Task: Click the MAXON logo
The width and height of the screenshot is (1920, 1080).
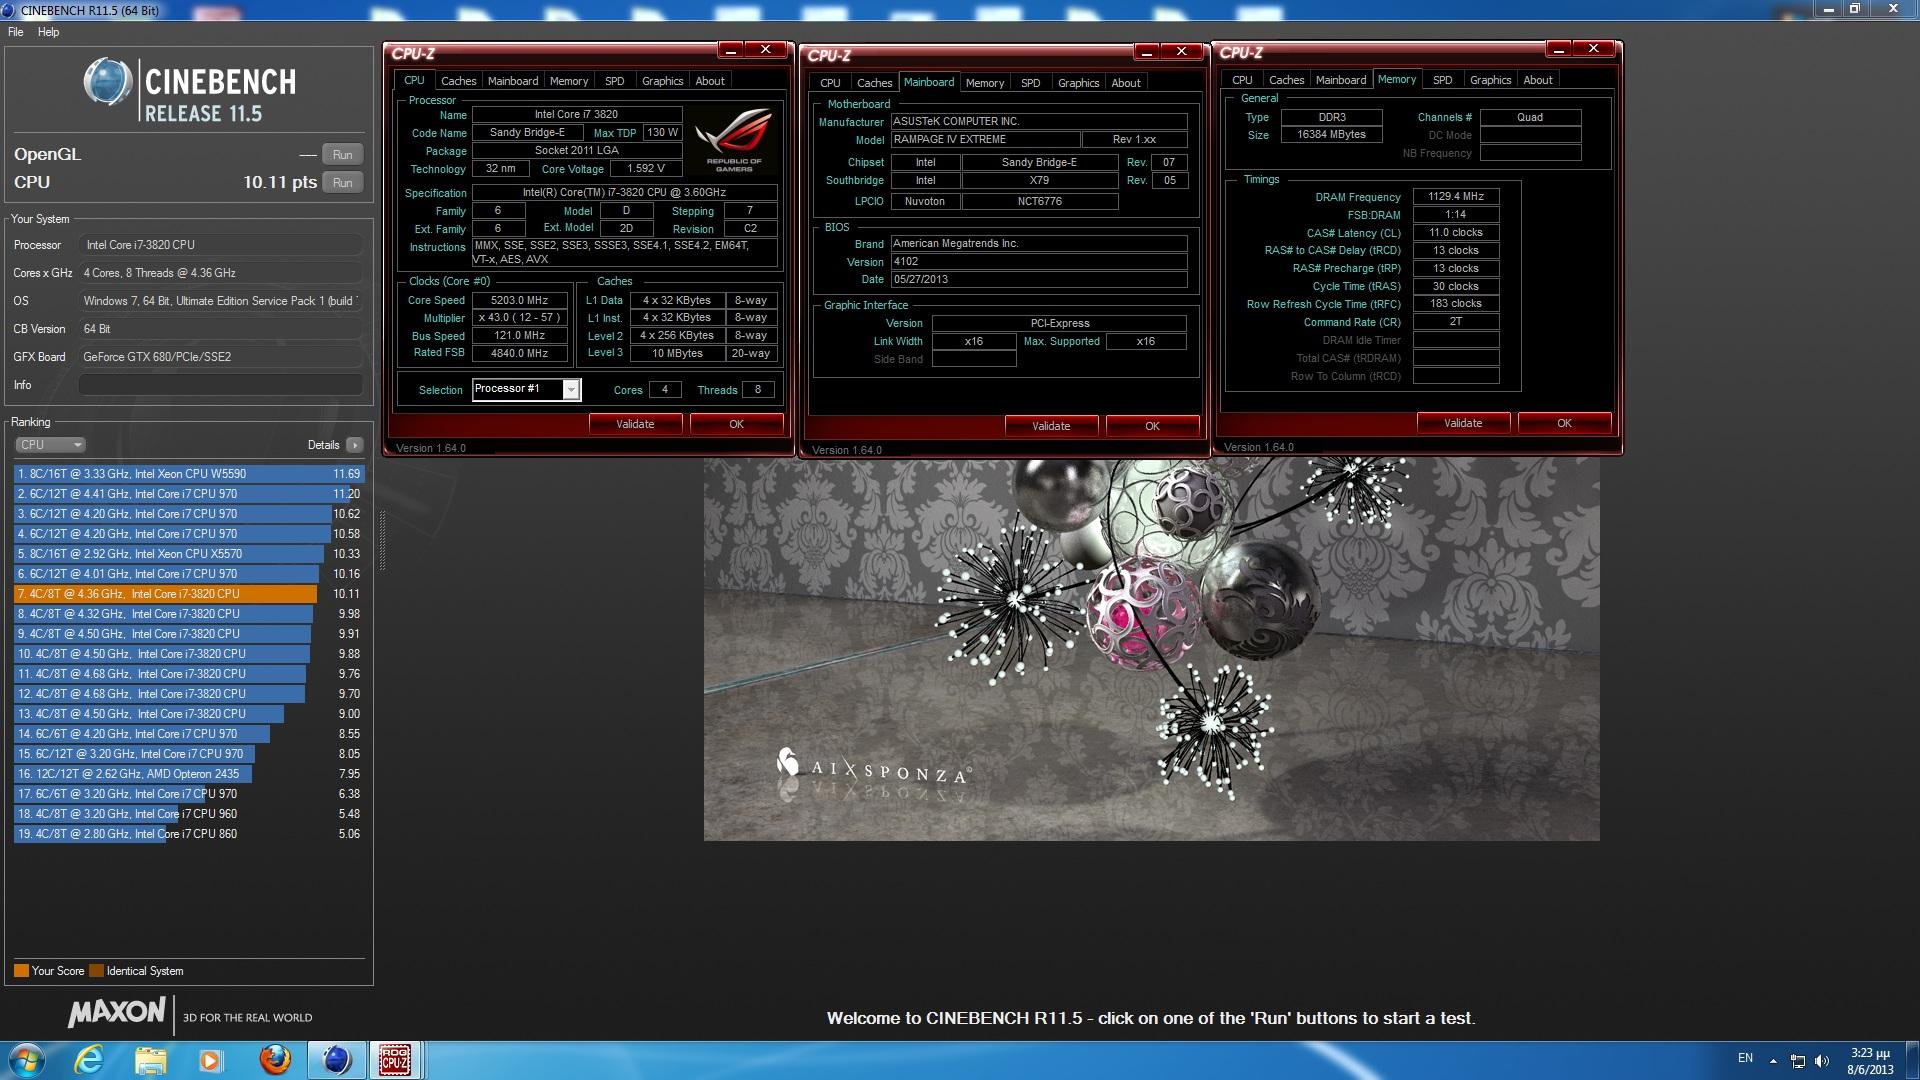Action: click(116, 1013)
